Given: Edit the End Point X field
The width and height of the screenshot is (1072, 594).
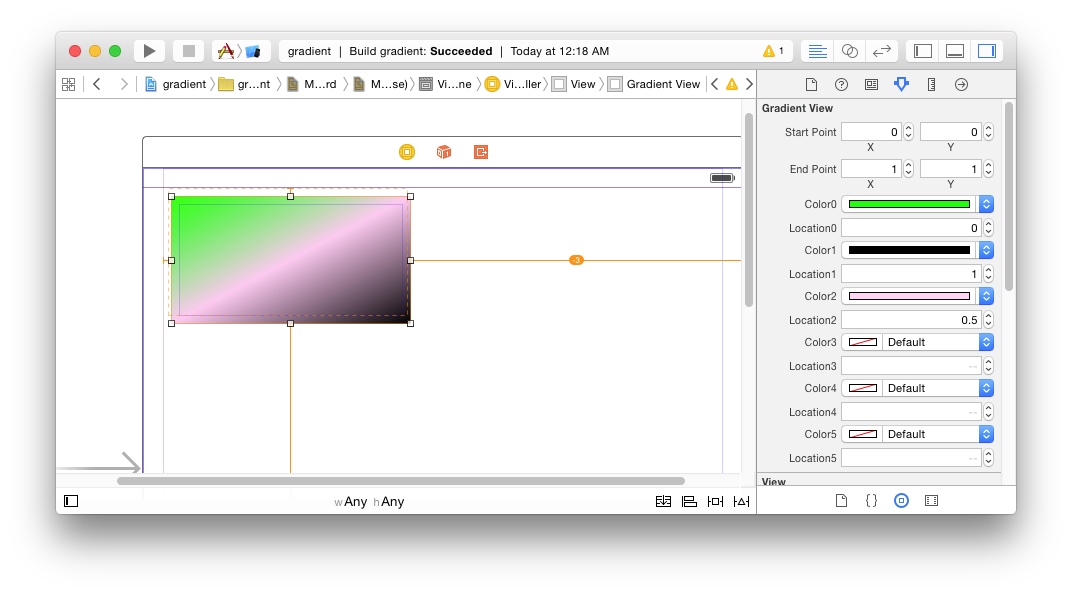Looking at the screenshot, I should point(872,169).
